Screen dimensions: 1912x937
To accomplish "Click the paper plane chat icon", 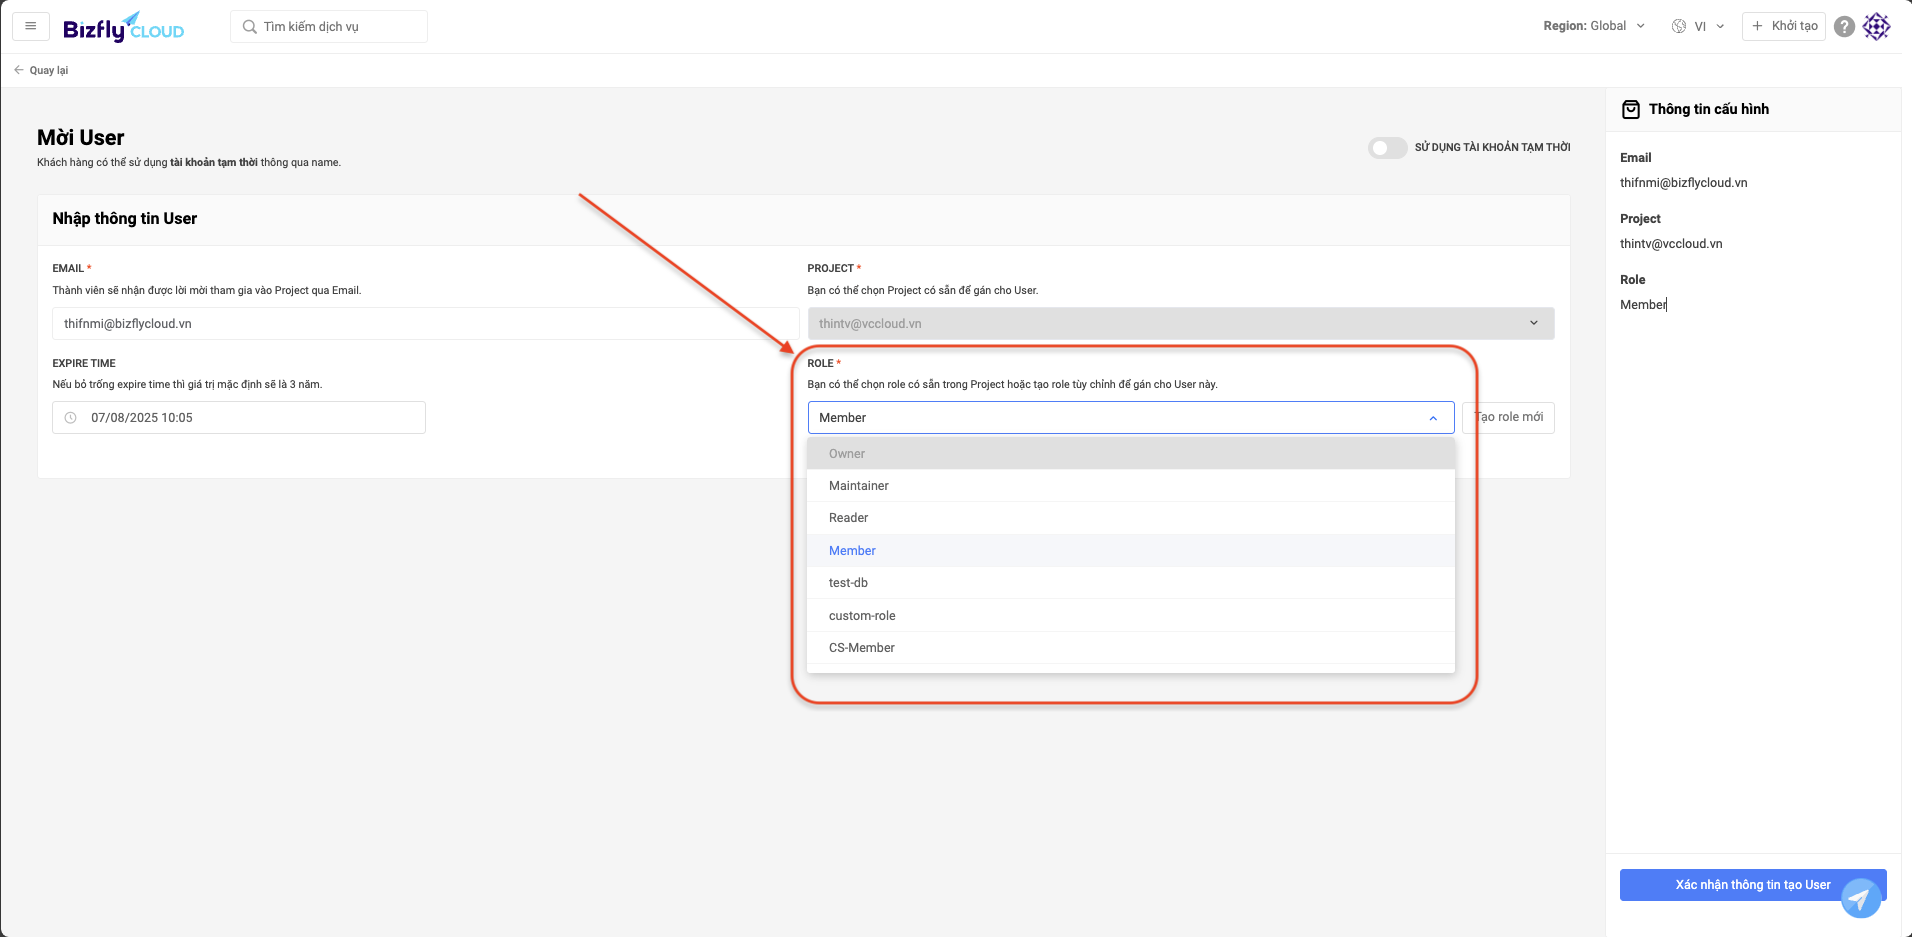I will tap(1860, 897).
